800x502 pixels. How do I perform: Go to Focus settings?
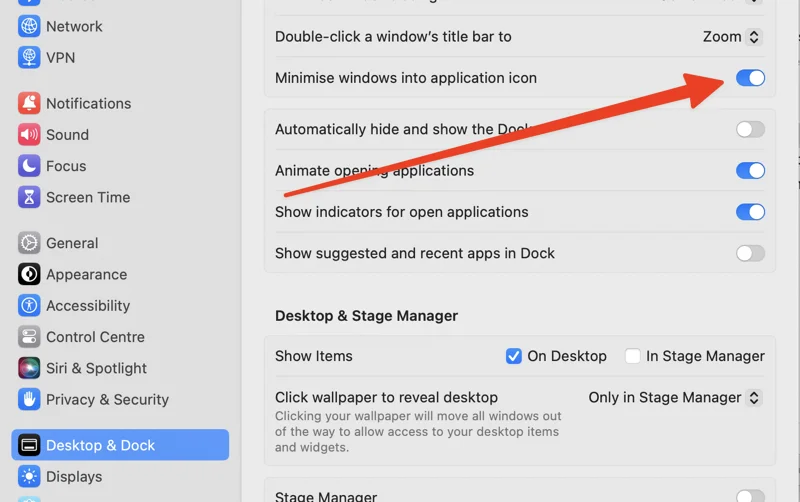point(66,166)
